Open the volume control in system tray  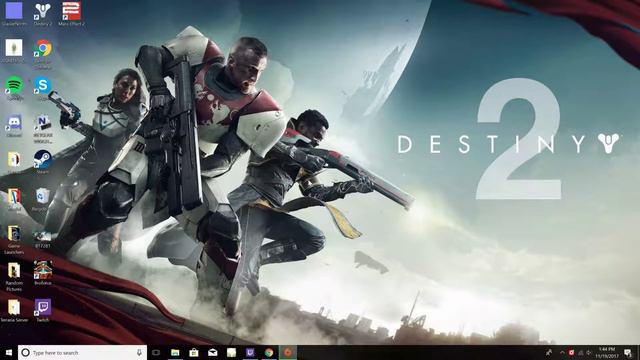589,353
